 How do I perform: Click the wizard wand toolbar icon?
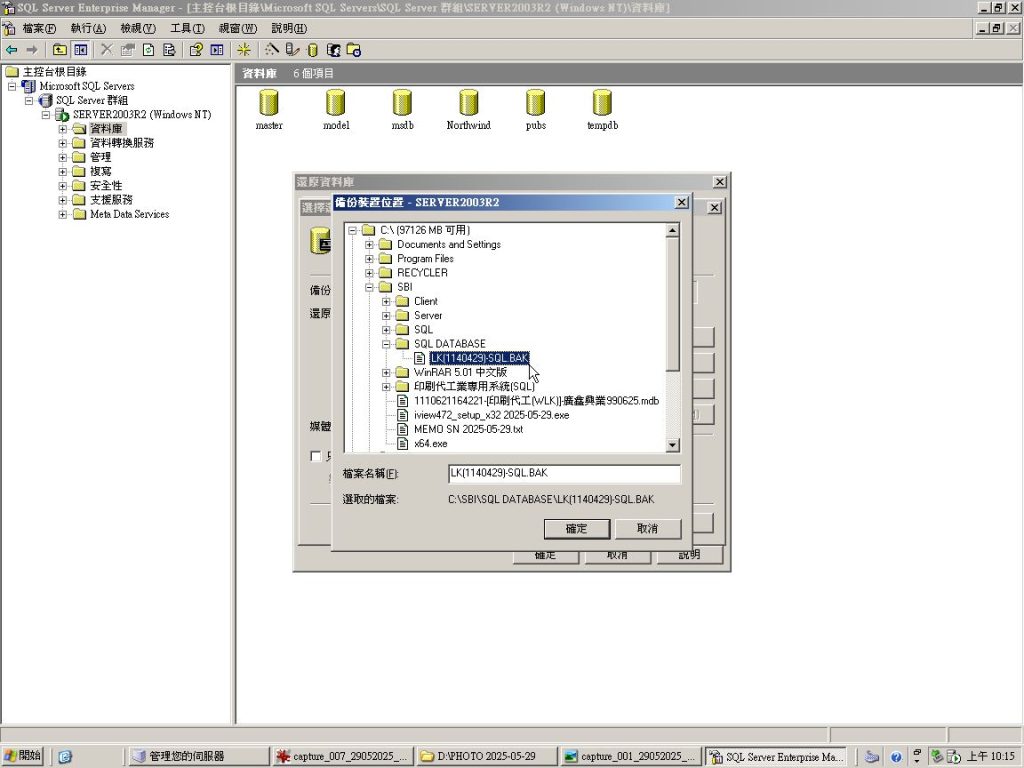[x=272, y=49]
